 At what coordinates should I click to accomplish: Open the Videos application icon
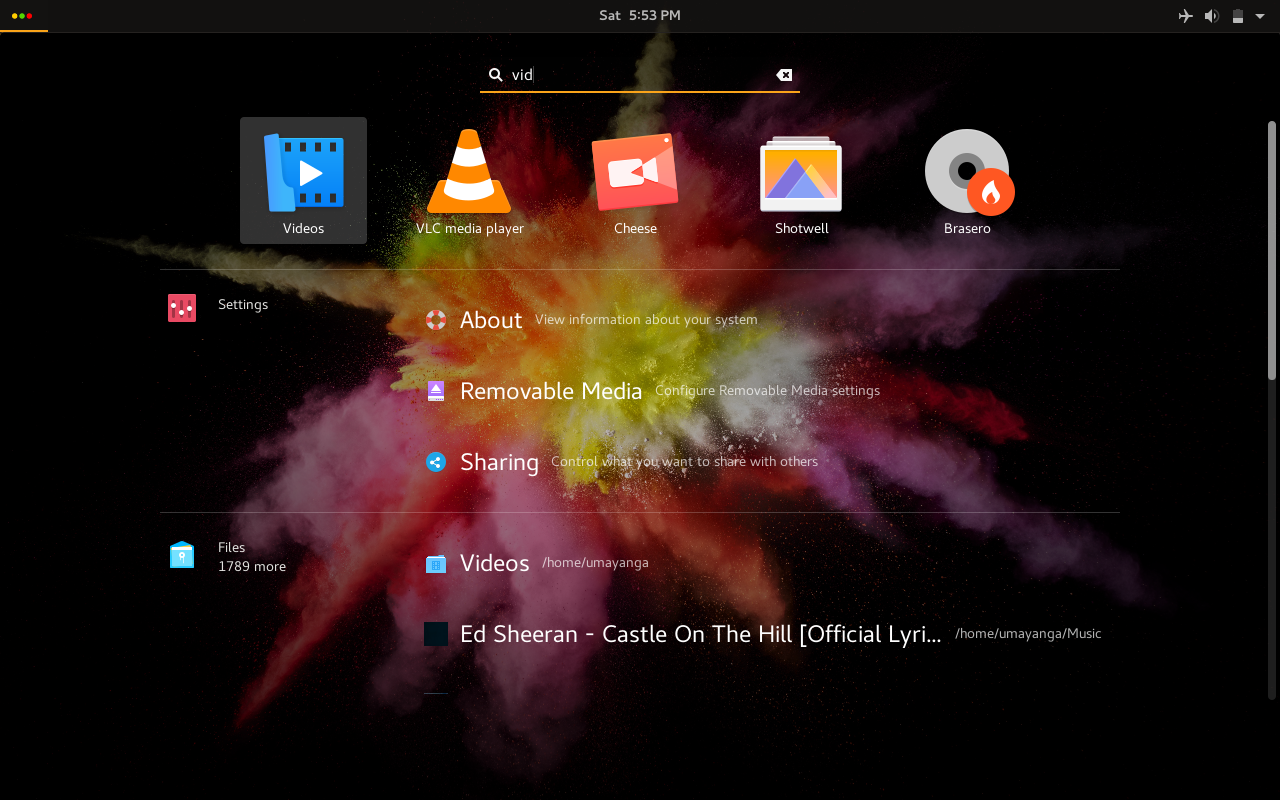click(303, 180)
